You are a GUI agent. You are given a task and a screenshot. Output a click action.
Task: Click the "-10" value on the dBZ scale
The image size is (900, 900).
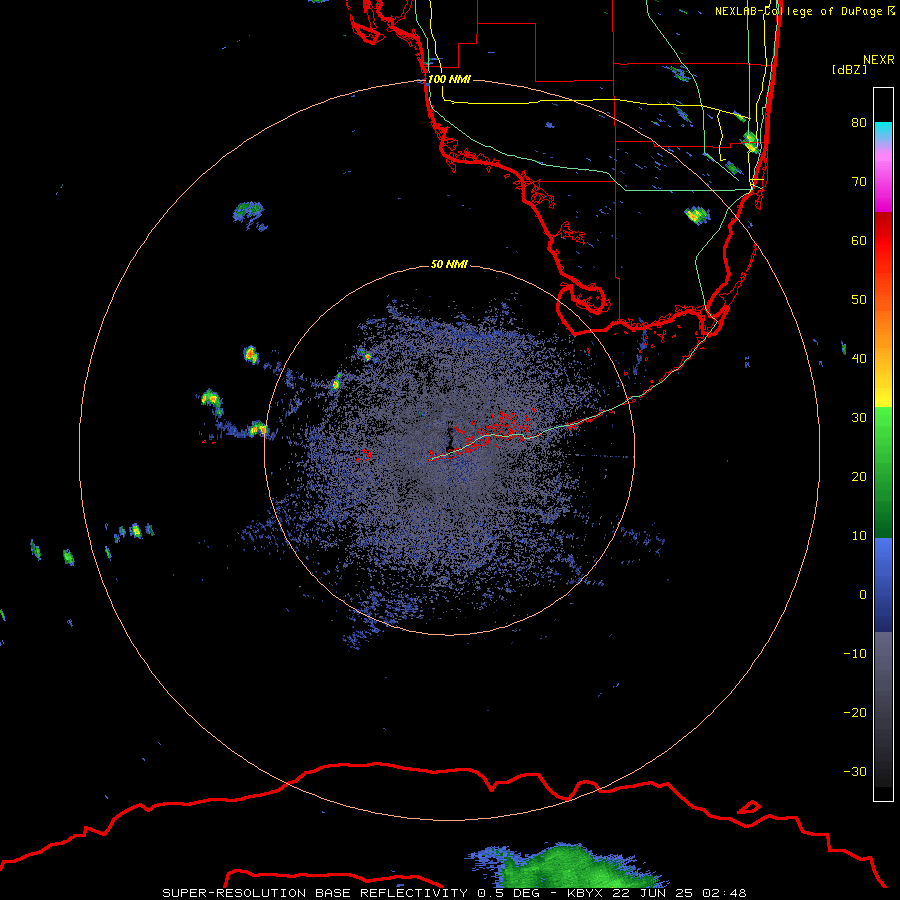tap(855, 654)
